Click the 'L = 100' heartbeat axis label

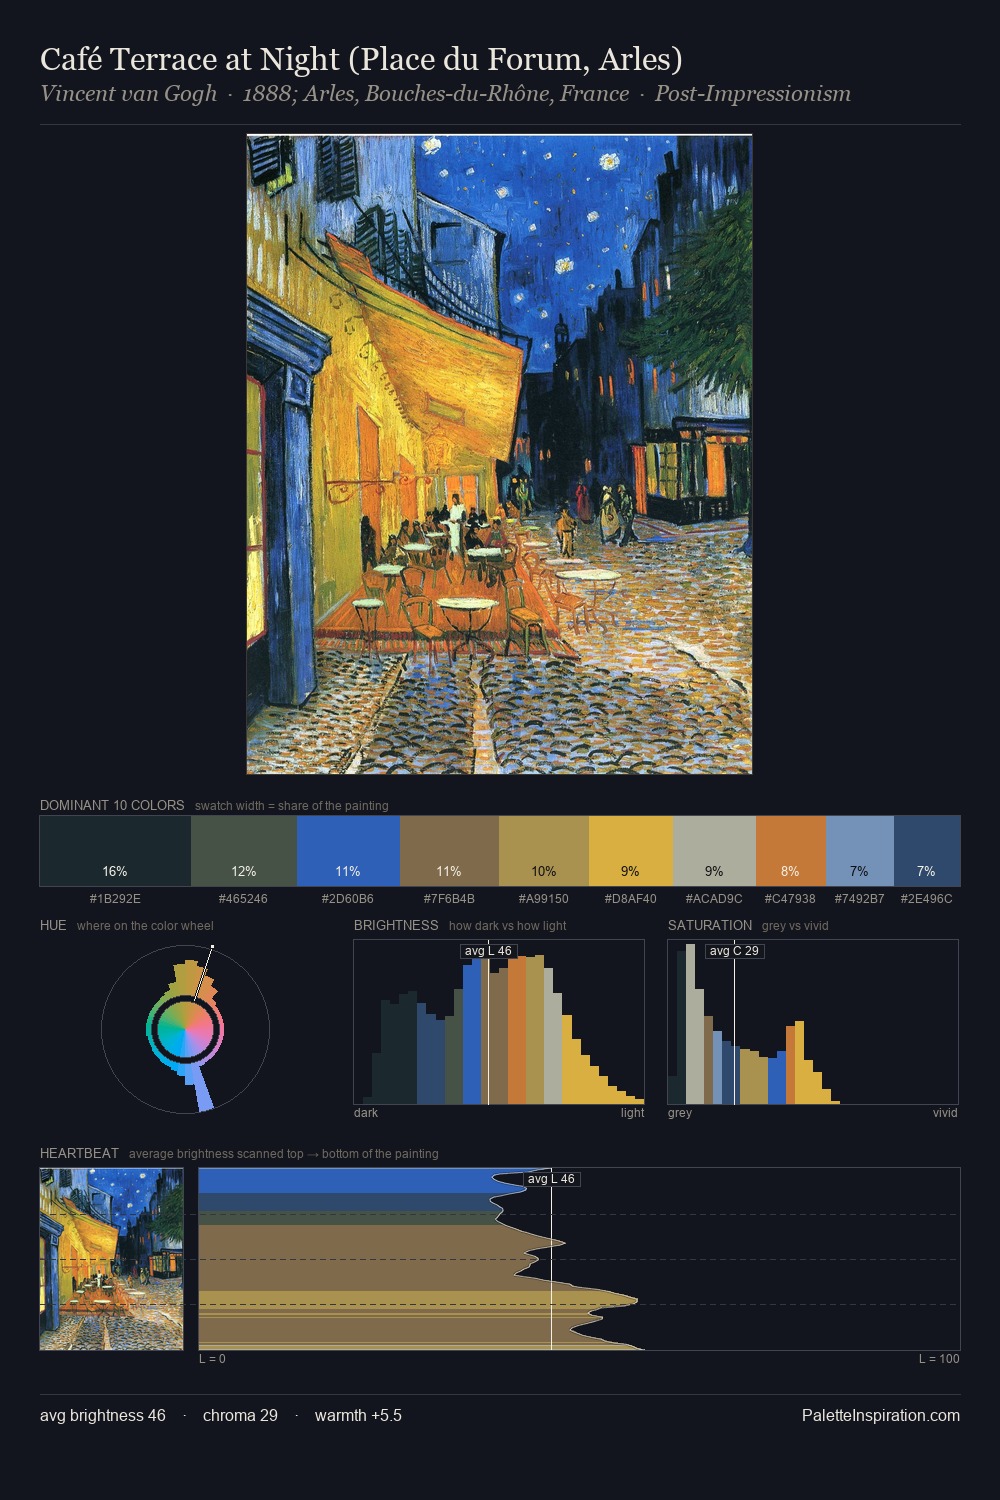pyautogui.click(x=939, y=1359)
